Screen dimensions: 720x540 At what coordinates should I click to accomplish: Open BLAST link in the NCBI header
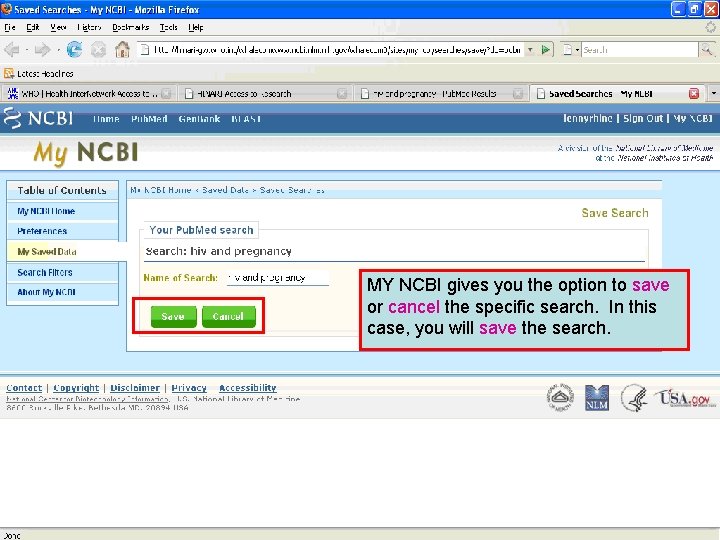[x=246, y=119]
